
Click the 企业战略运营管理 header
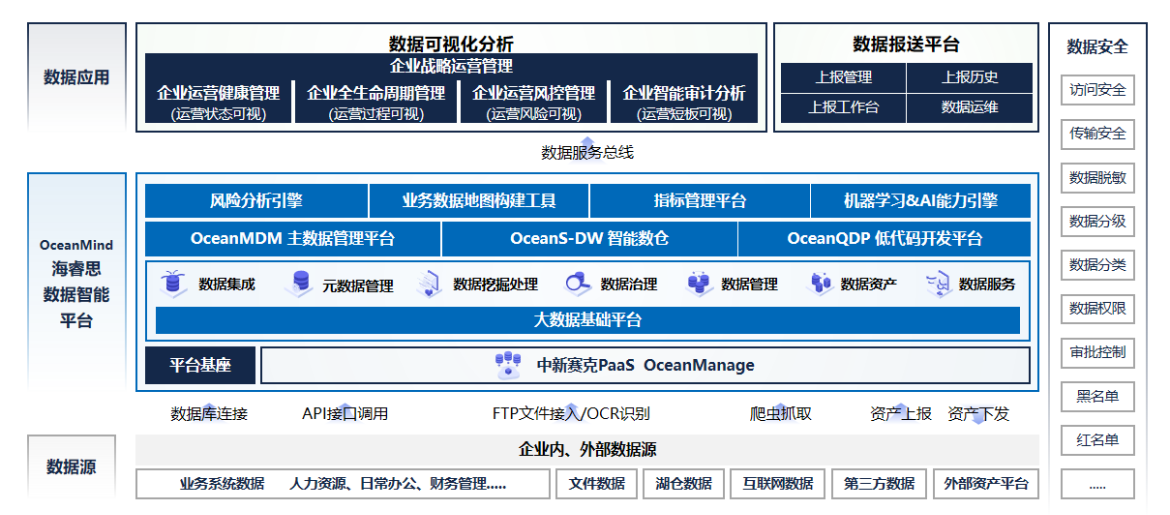click(x=451, y=66)
